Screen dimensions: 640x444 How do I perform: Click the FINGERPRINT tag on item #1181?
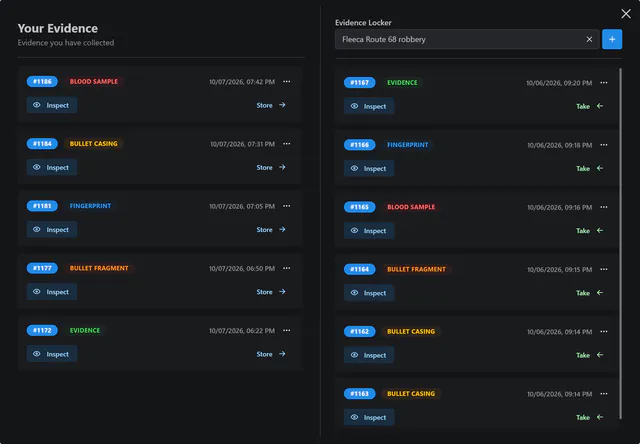[x=90, y=206]
